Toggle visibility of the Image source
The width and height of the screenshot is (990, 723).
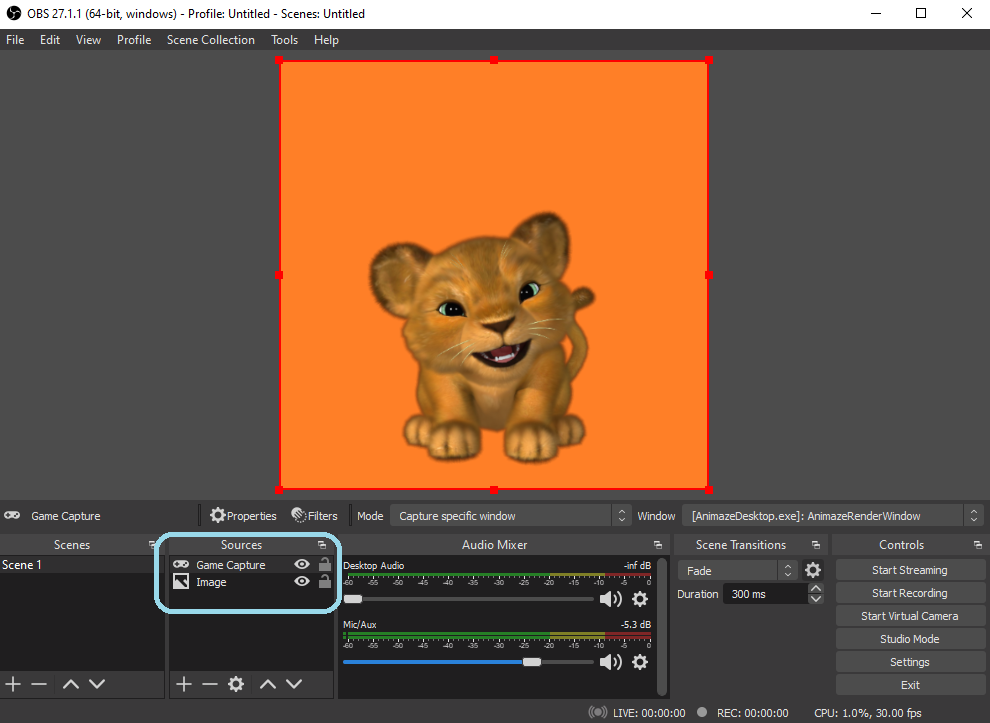[x=301, y=582]
